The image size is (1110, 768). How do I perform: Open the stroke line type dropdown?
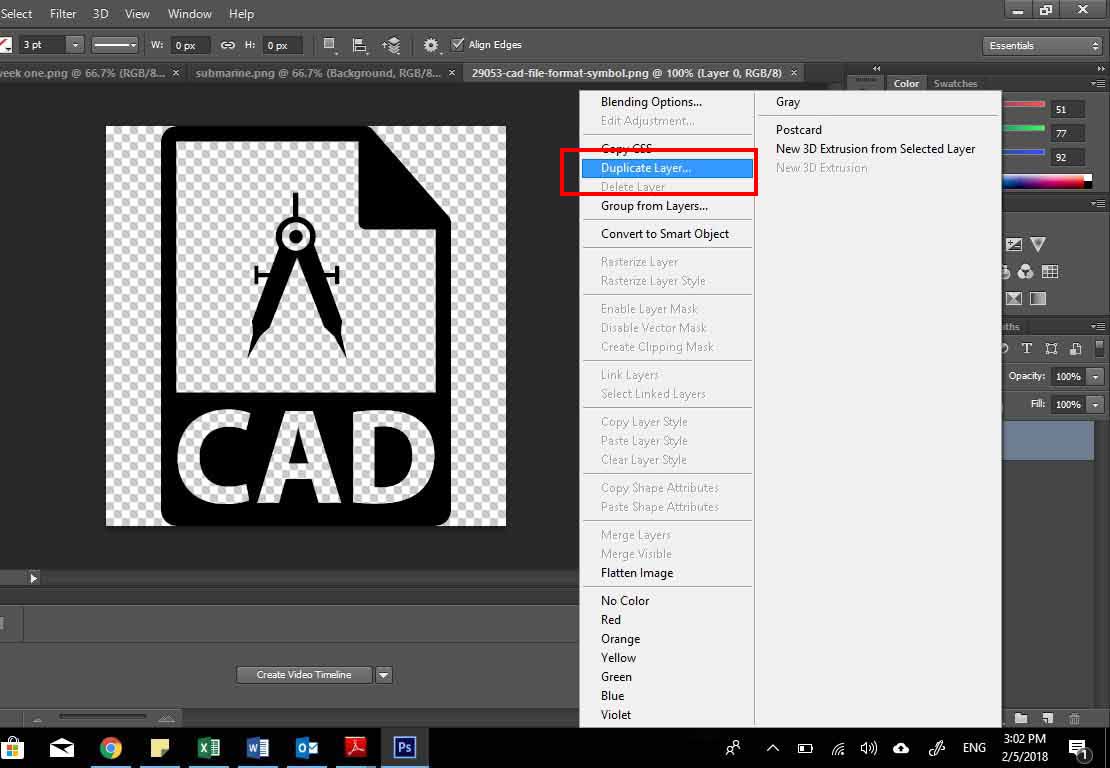pyautogui.click(x=115, y=45)
